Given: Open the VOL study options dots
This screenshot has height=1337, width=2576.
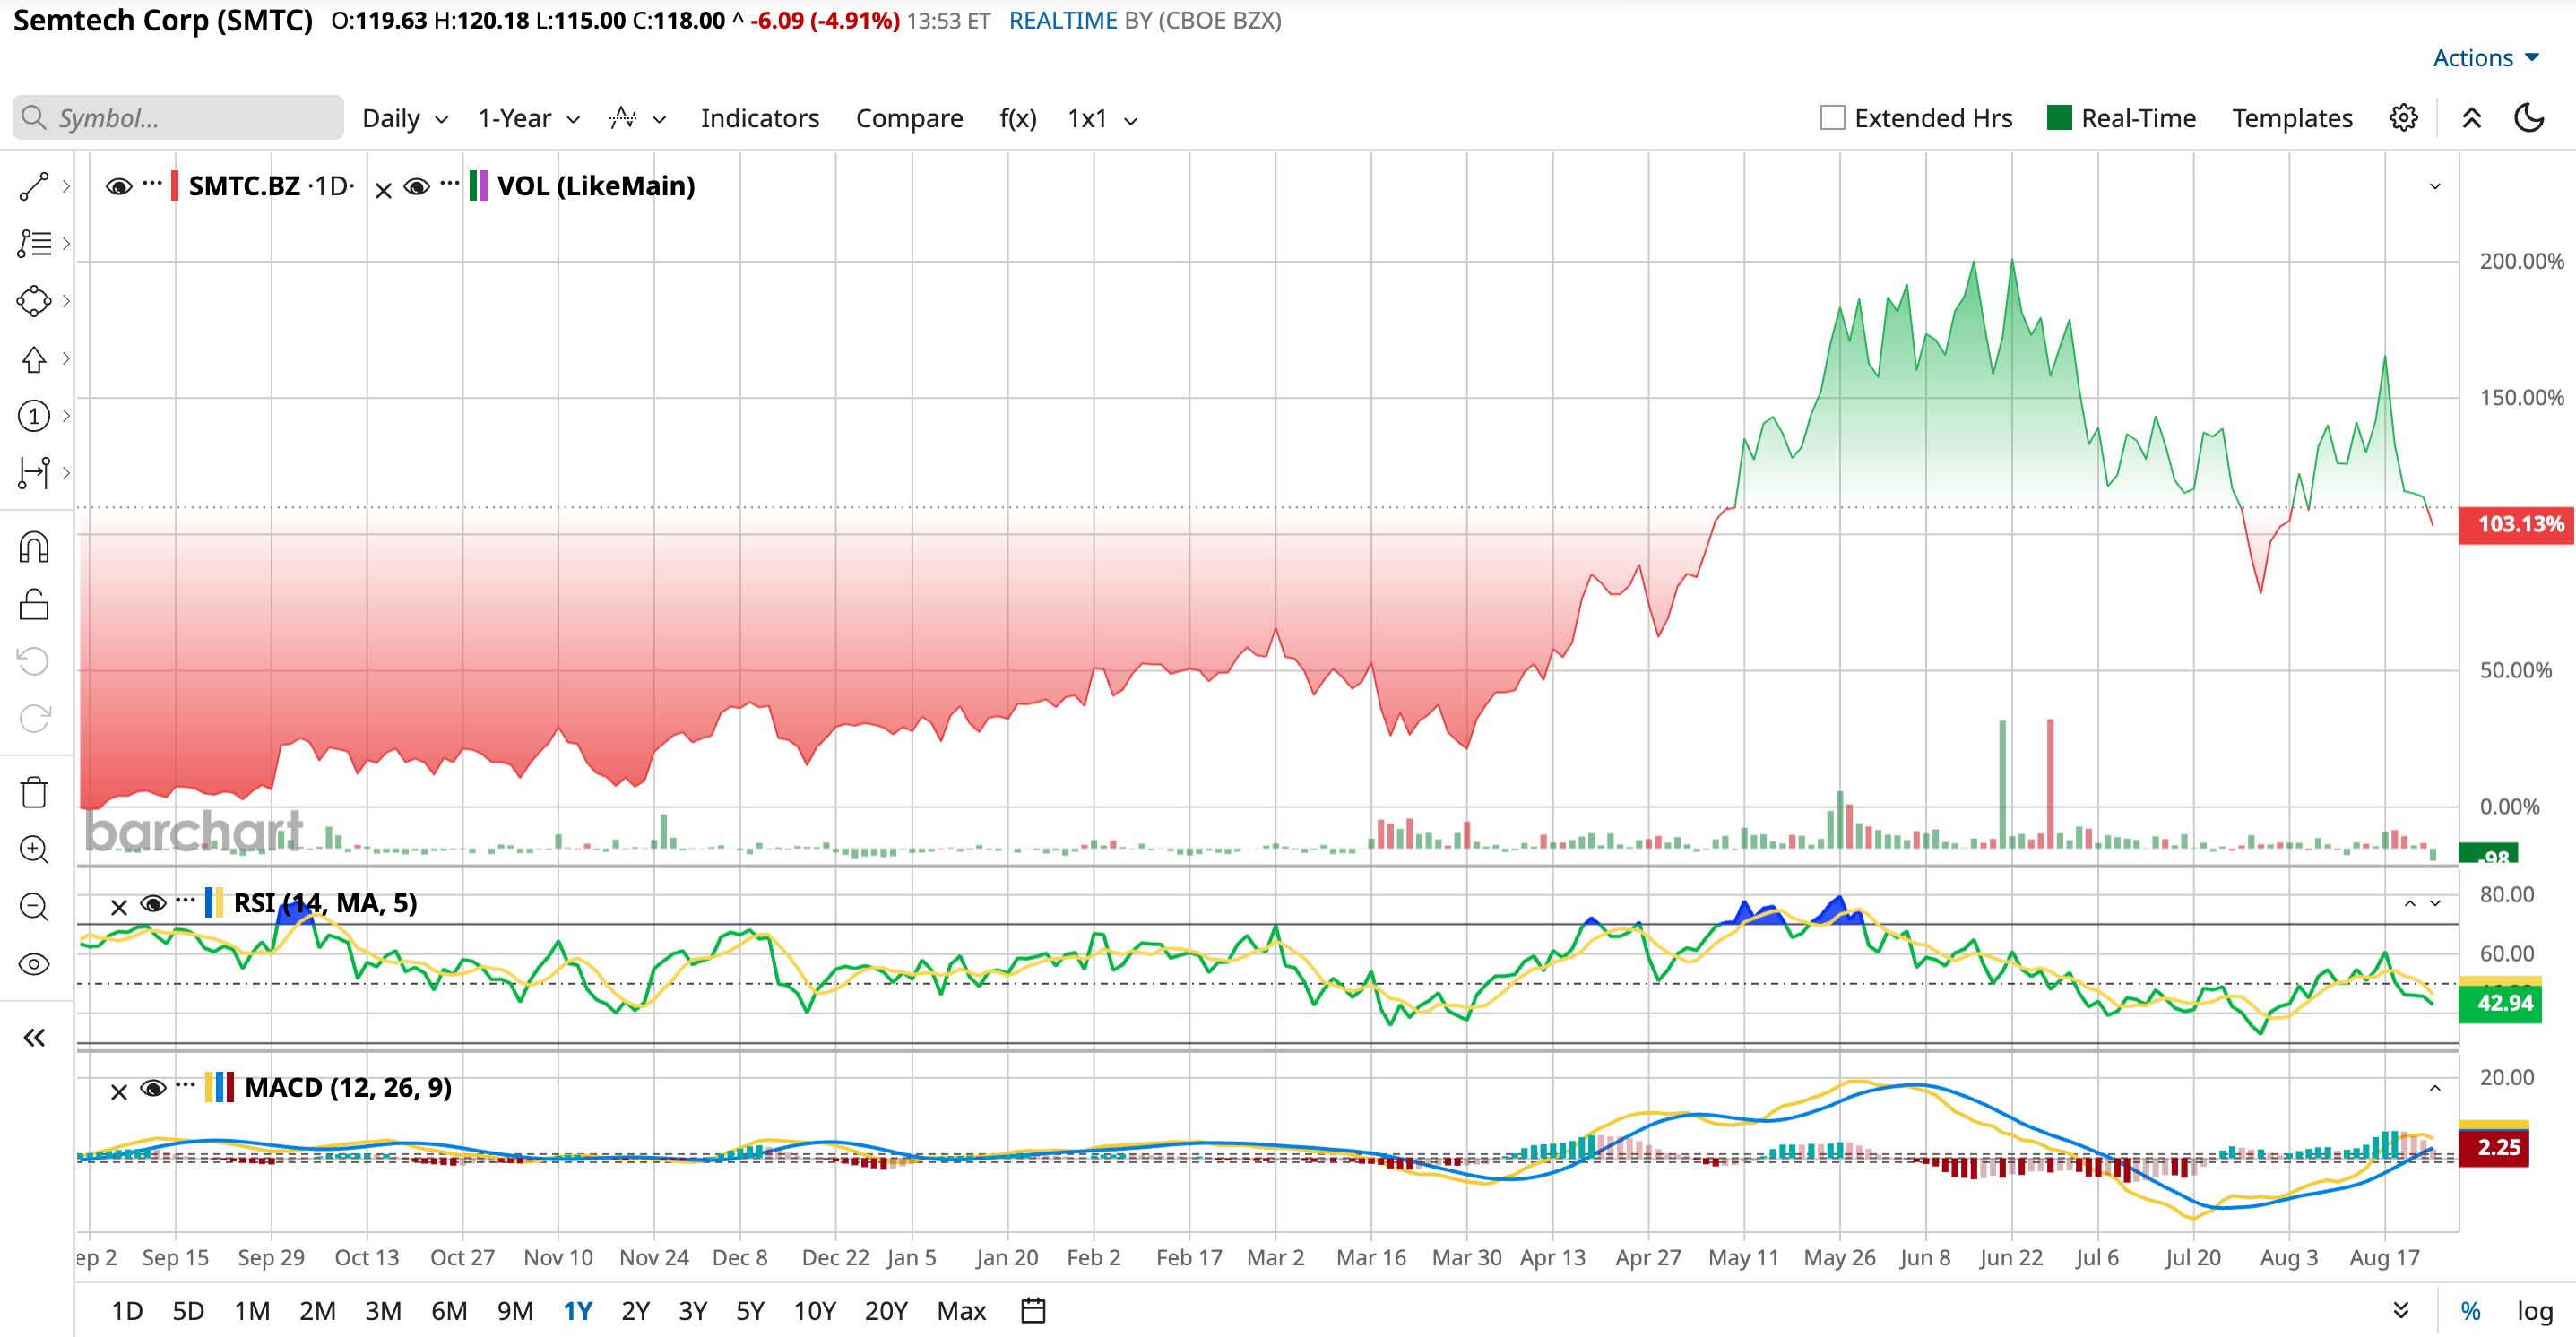Looking at the screenshot, I should click(x=450, y=184).
